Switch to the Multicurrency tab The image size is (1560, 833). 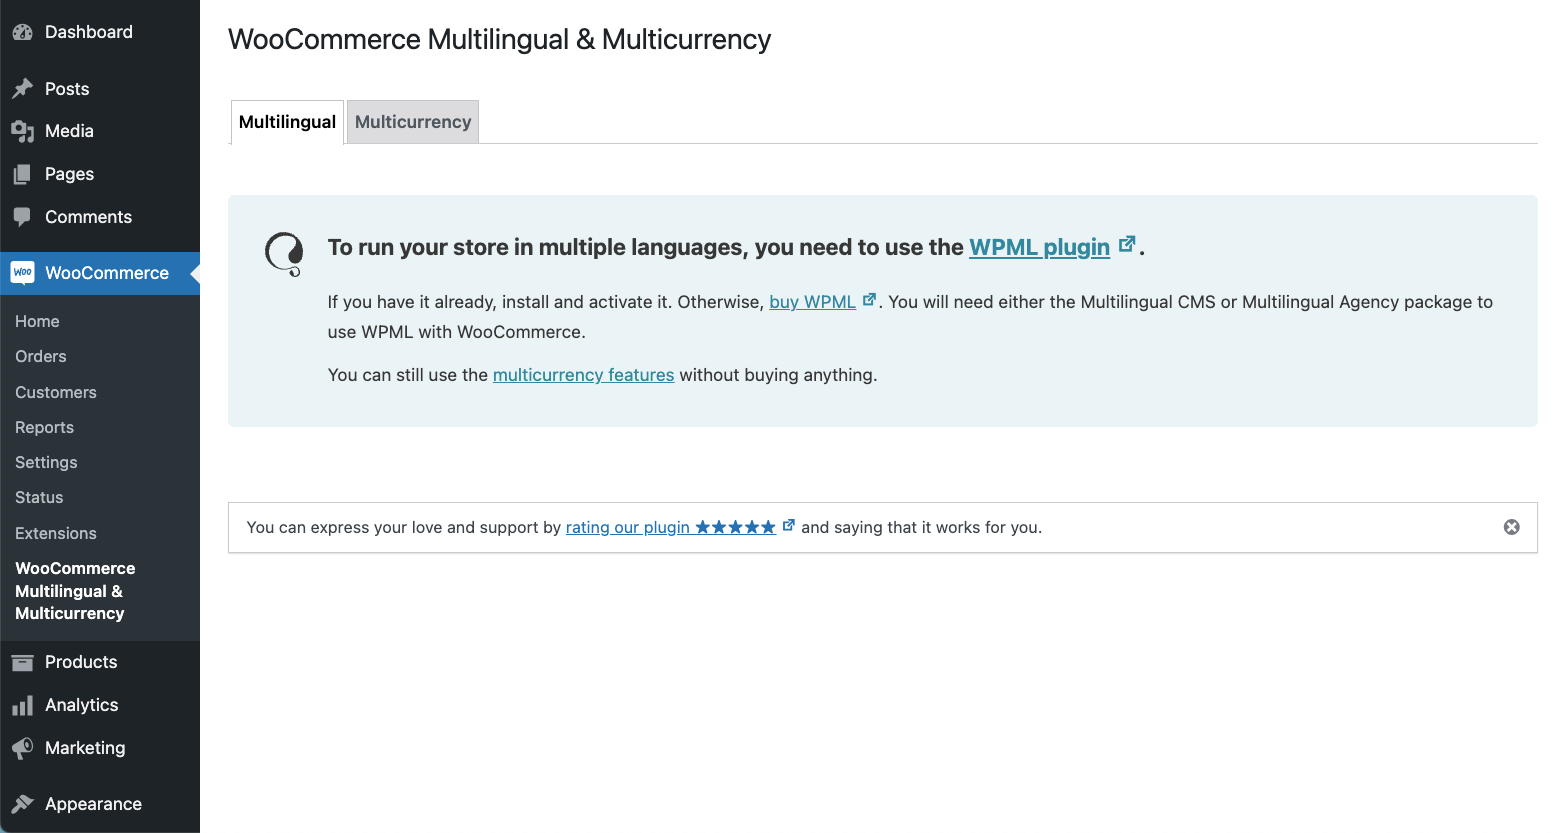tap(412, 122)
